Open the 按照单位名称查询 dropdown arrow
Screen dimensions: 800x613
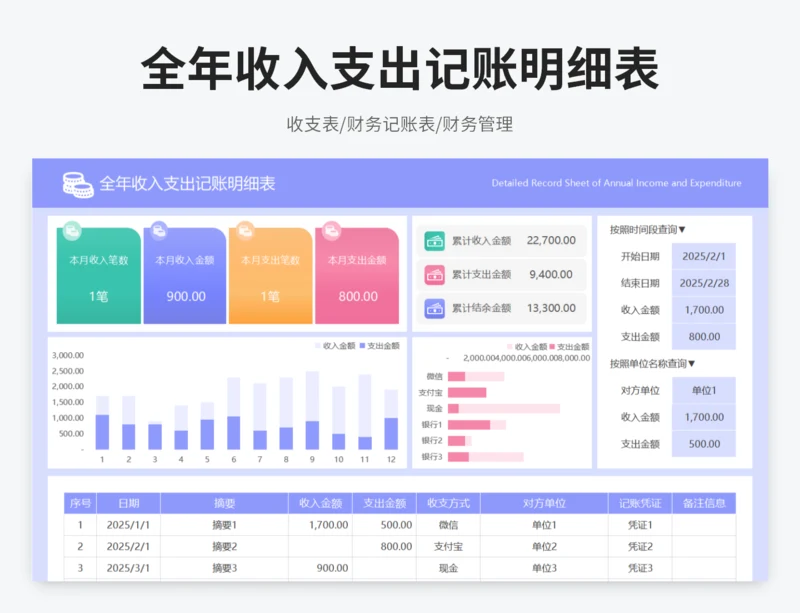691,364
